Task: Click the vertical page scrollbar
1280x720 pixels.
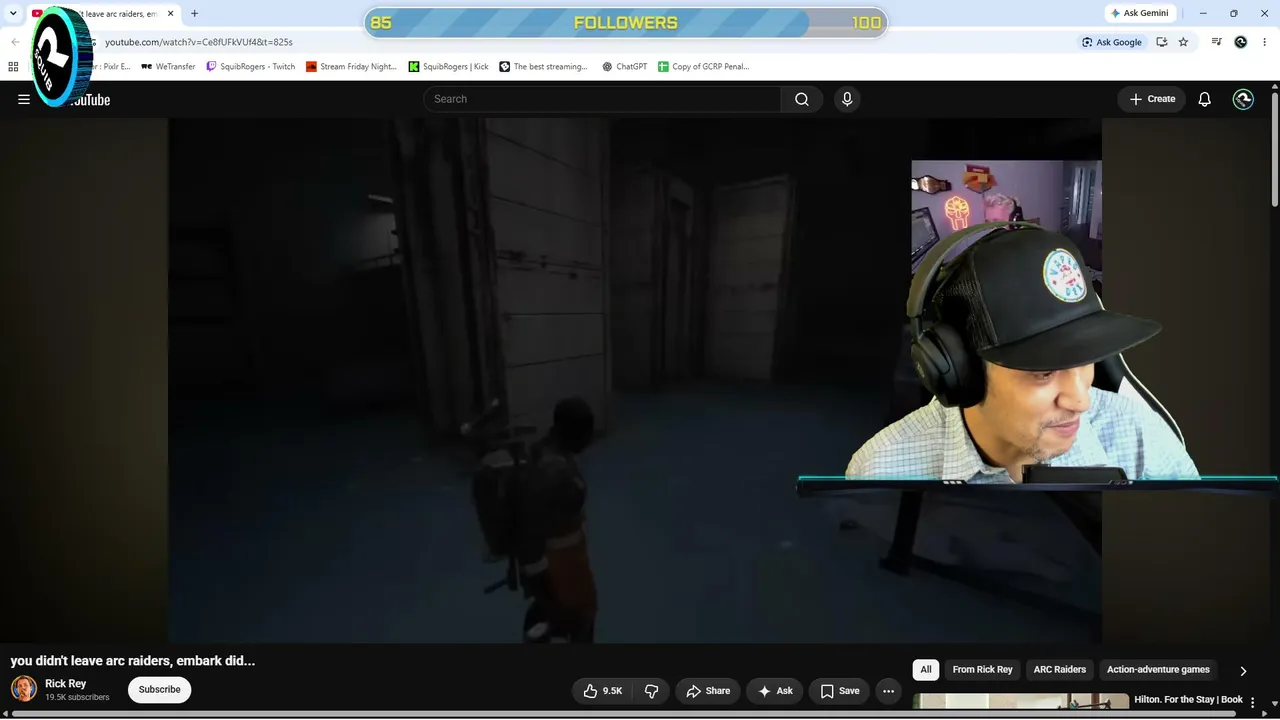Action: [1274, 150]
